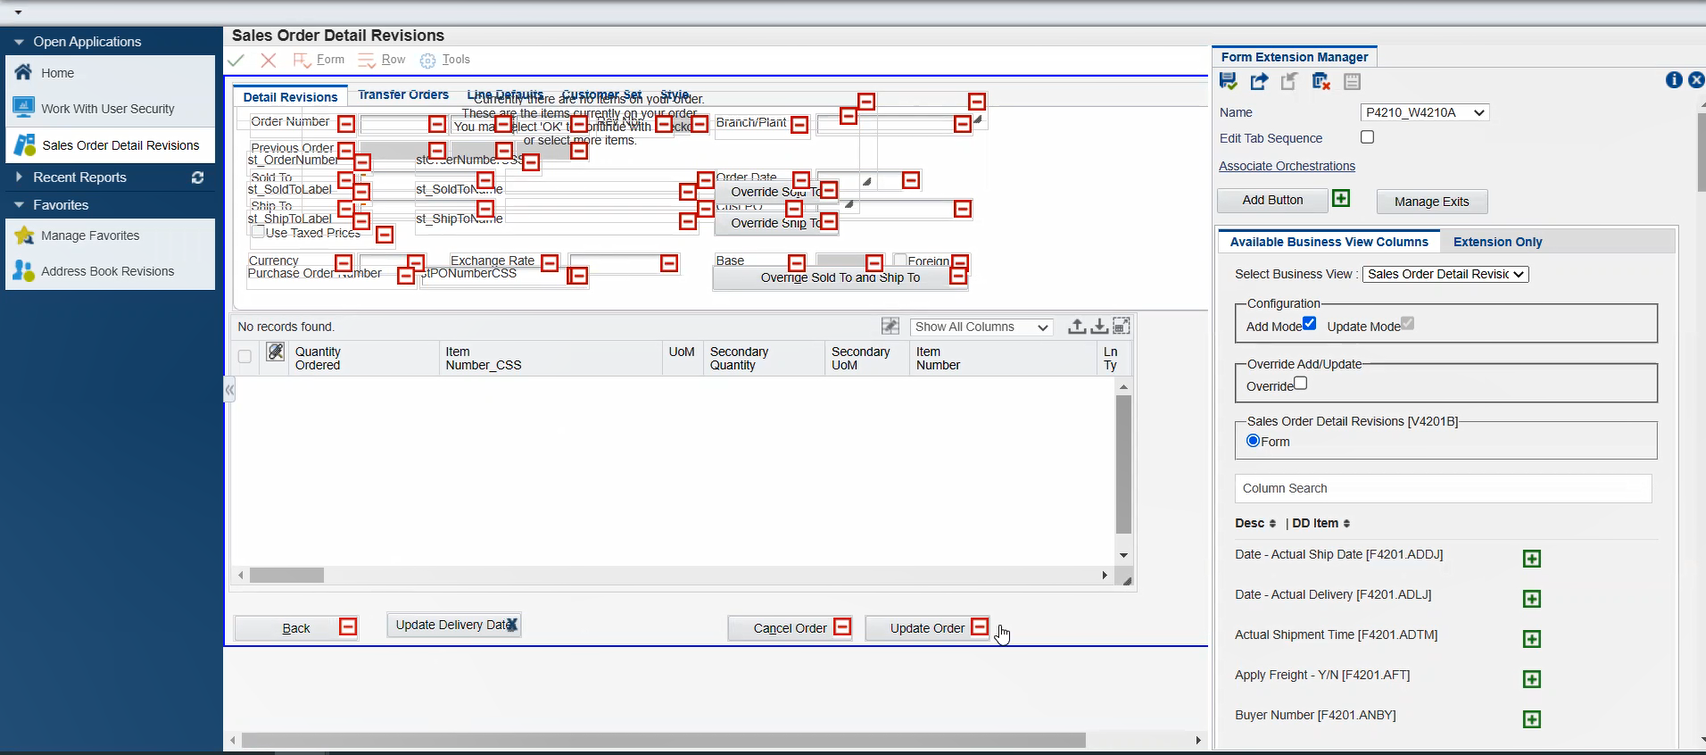This screenshot has width=1706, height=755.
Task: Select the Form radio button
Action: click(1253, 440)
